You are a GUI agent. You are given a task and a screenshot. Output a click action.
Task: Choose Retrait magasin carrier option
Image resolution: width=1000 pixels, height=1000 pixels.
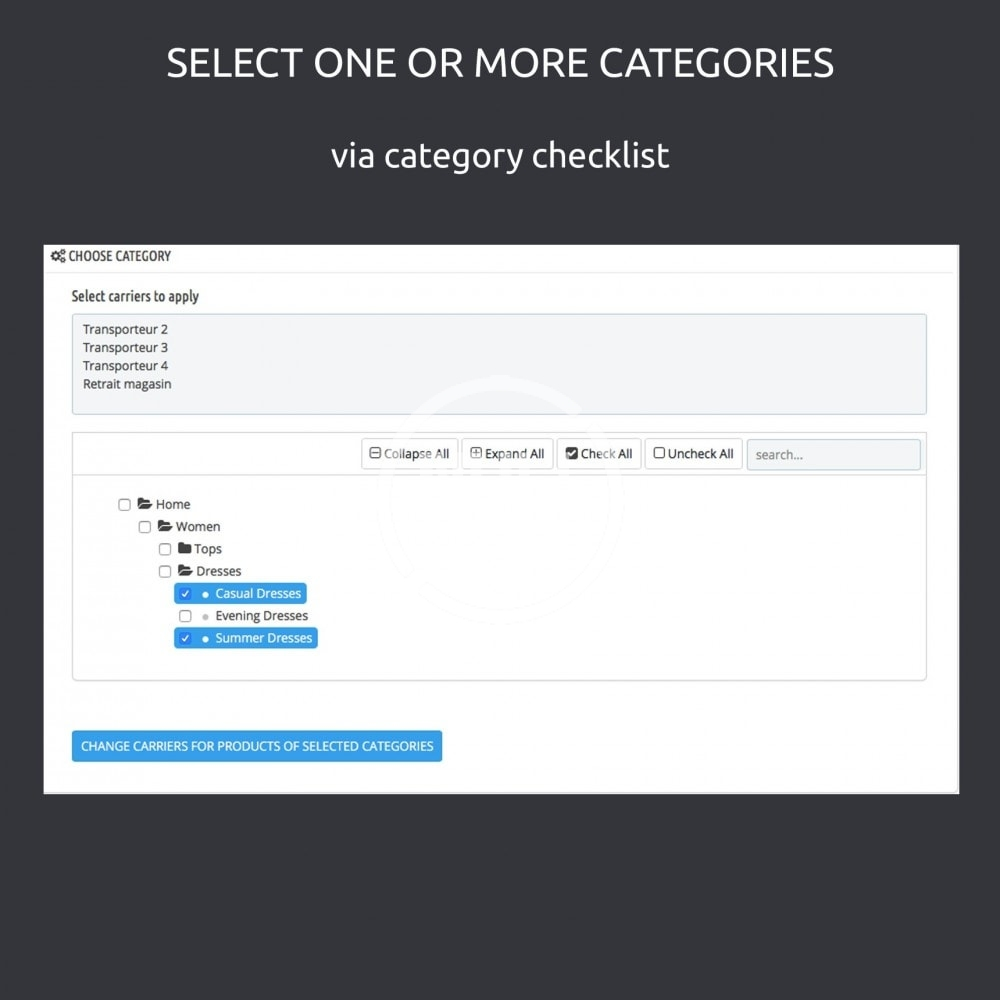(x=127, y=384)
